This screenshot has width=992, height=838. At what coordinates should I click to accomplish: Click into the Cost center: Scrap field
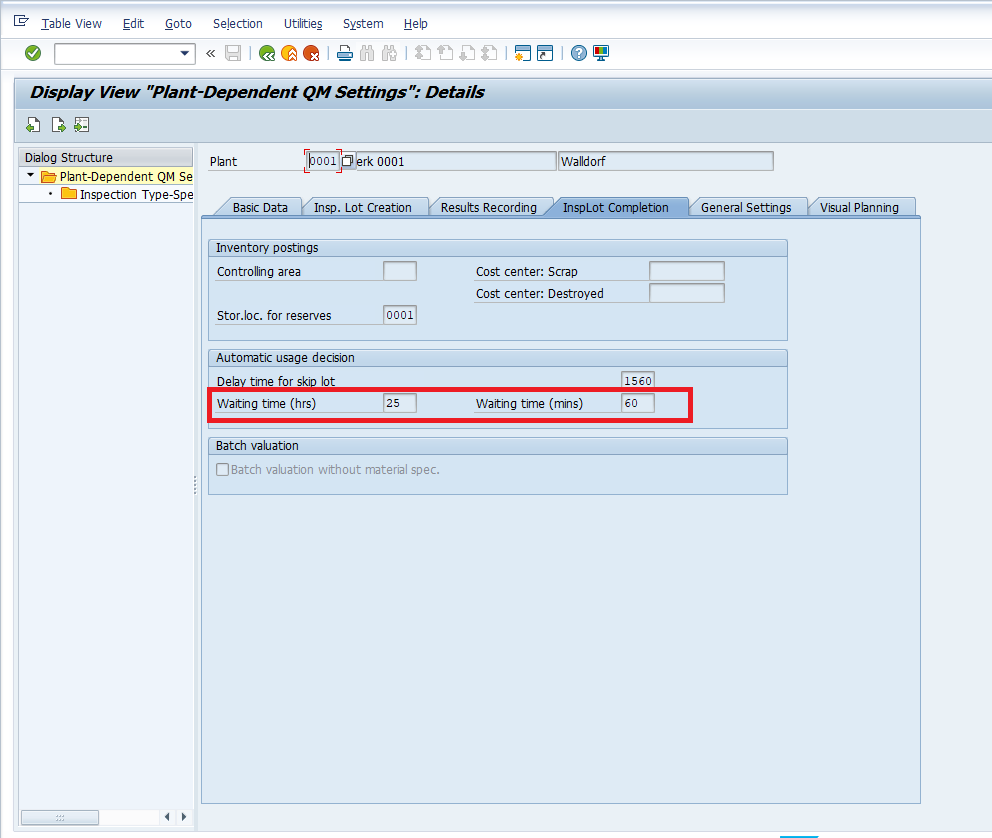pos(686,271)
